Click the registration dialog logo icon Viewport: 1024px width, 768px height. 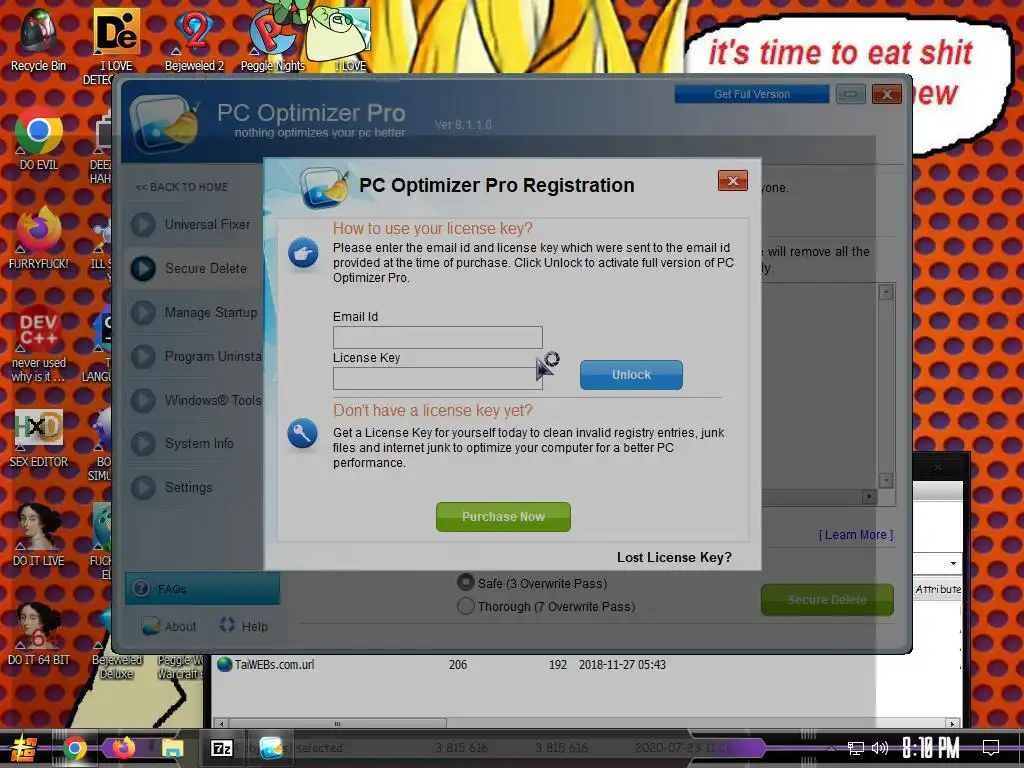tap(323, 188)
